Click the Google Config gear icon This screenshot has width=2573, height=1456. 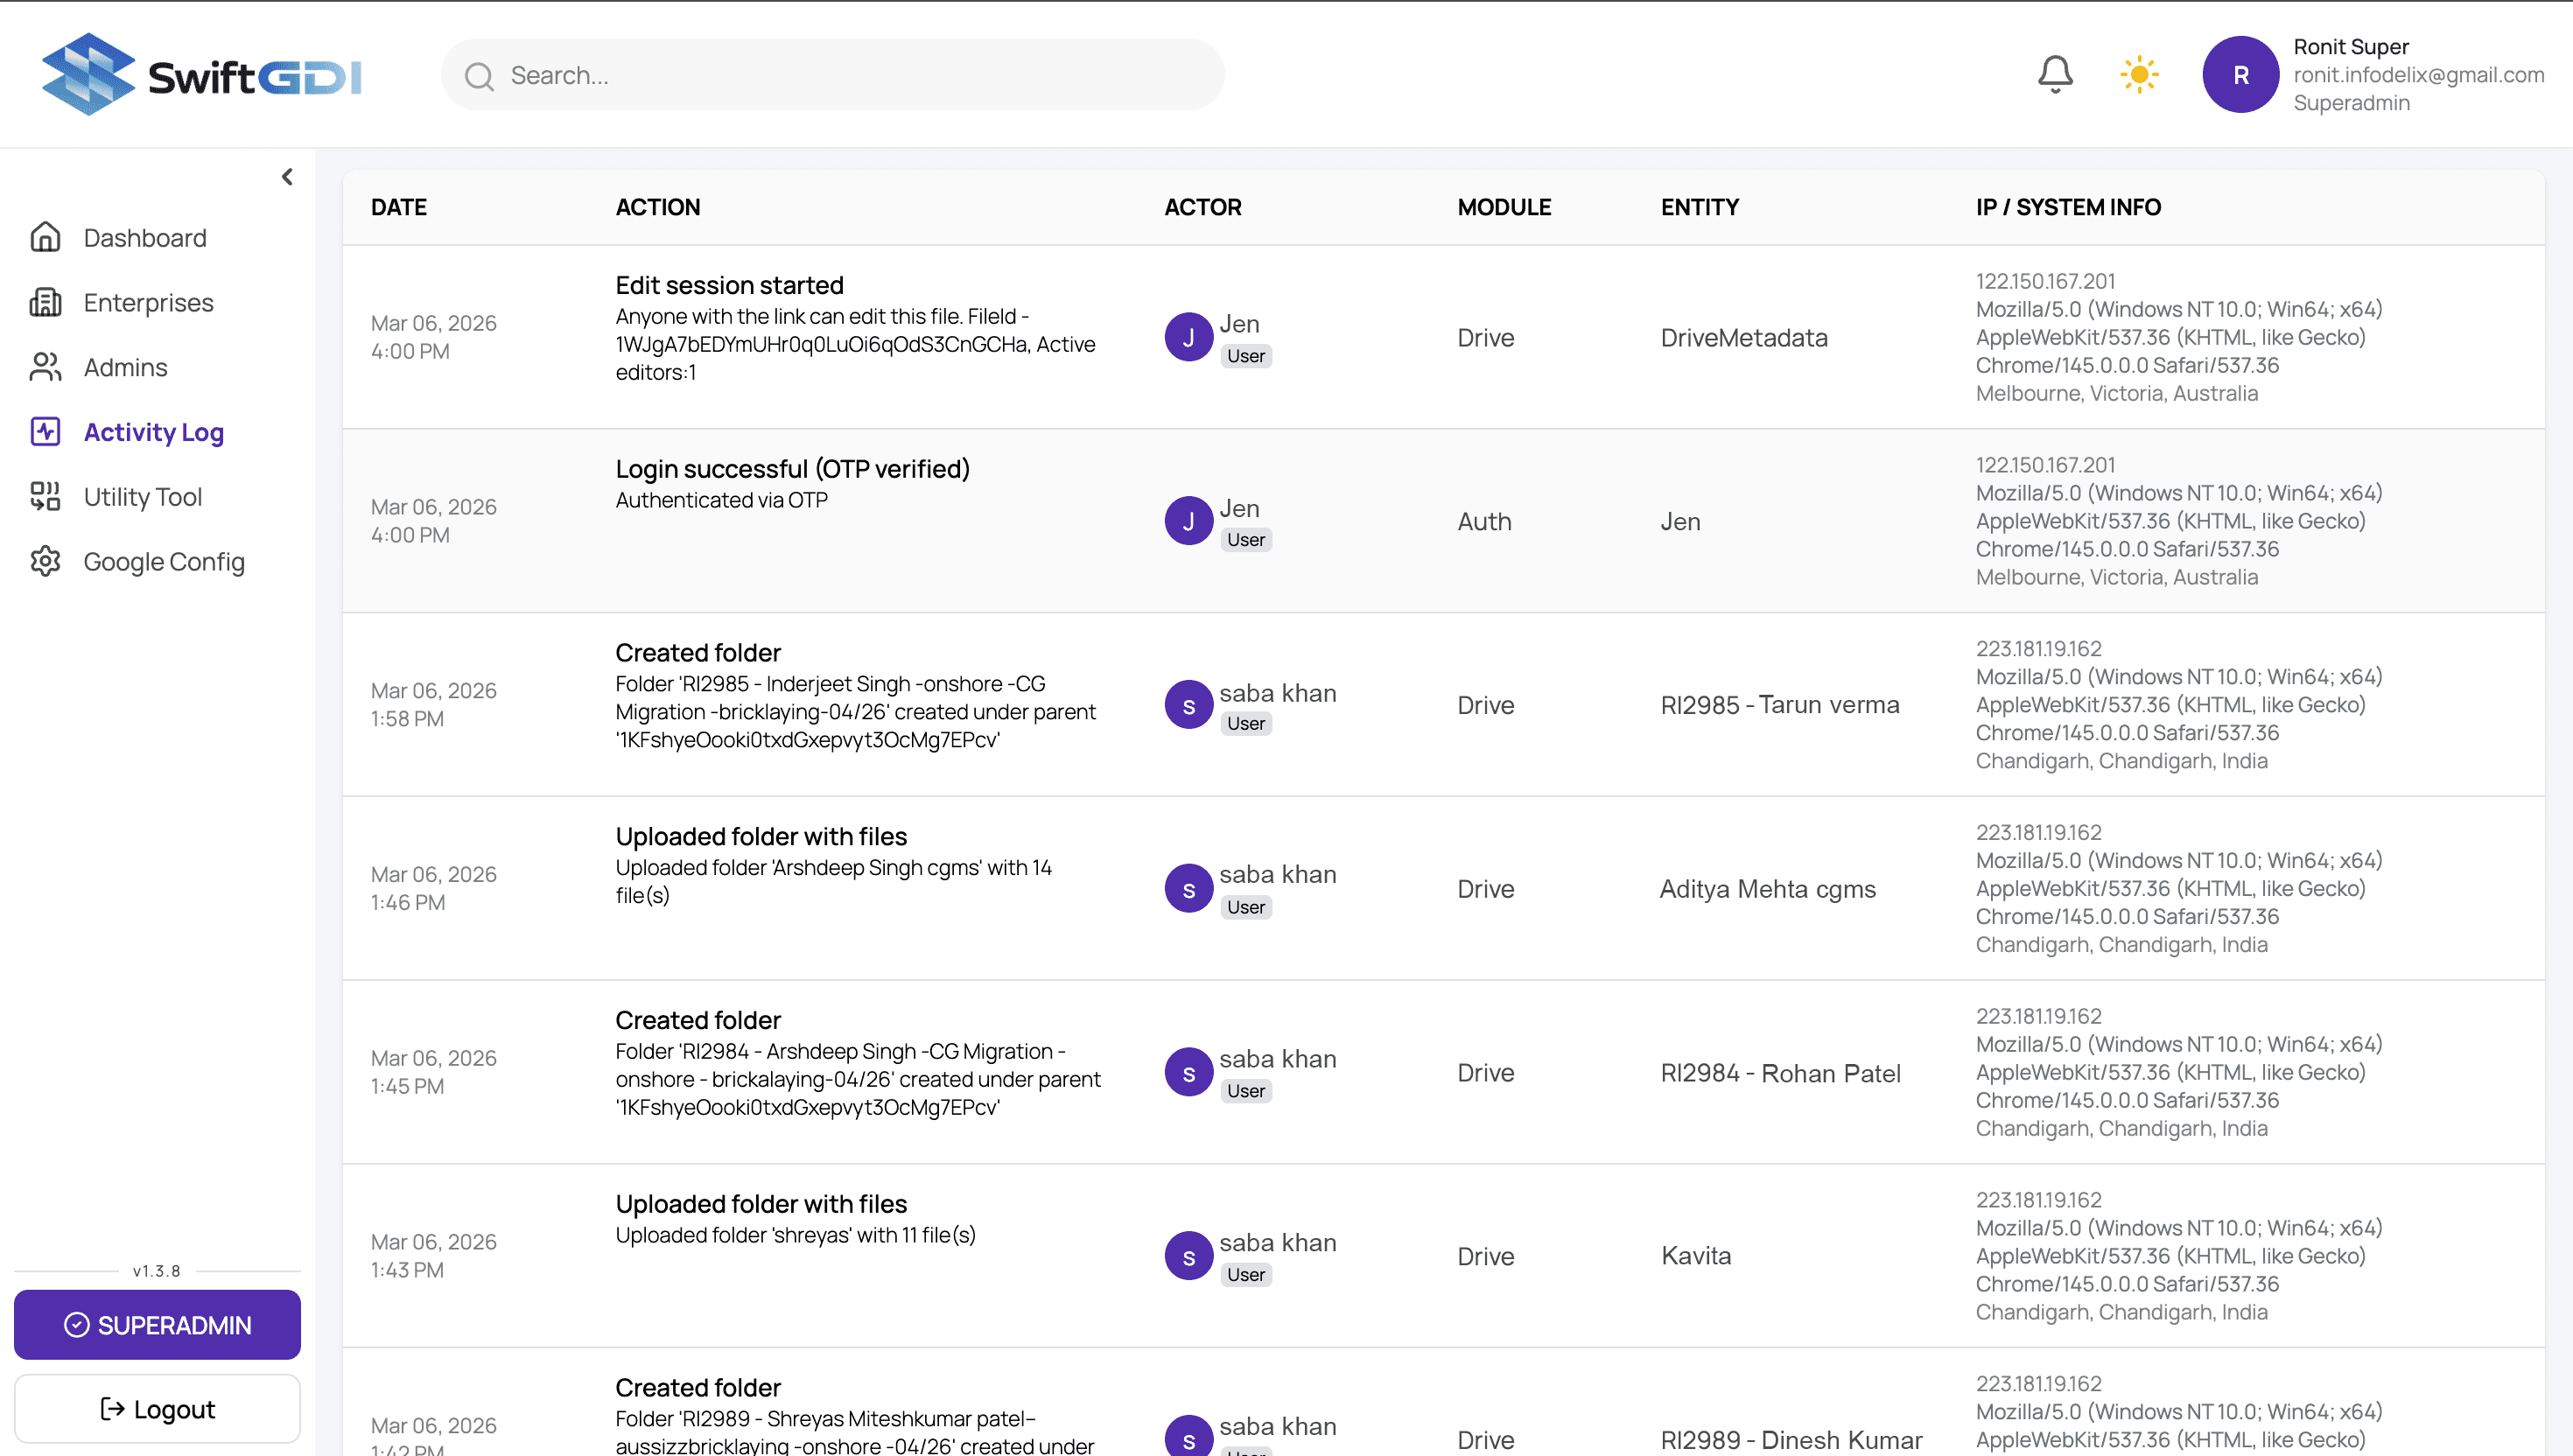click(x=45, y=561)
